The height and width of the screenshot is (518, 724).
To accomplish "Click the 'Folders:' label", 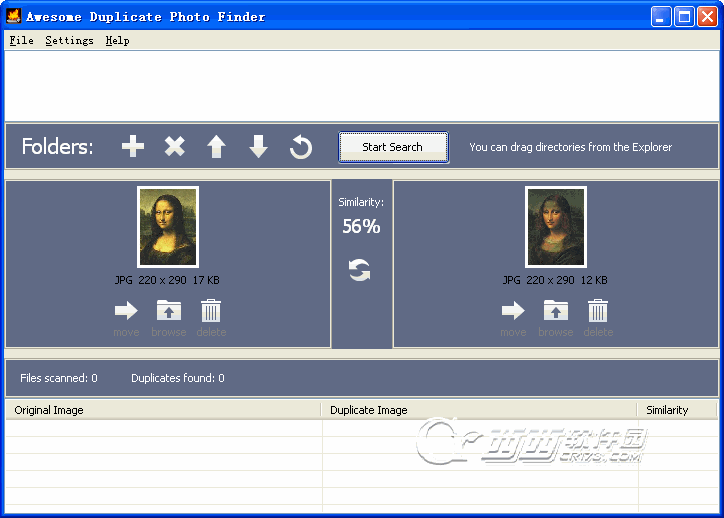I will [57, 146].
